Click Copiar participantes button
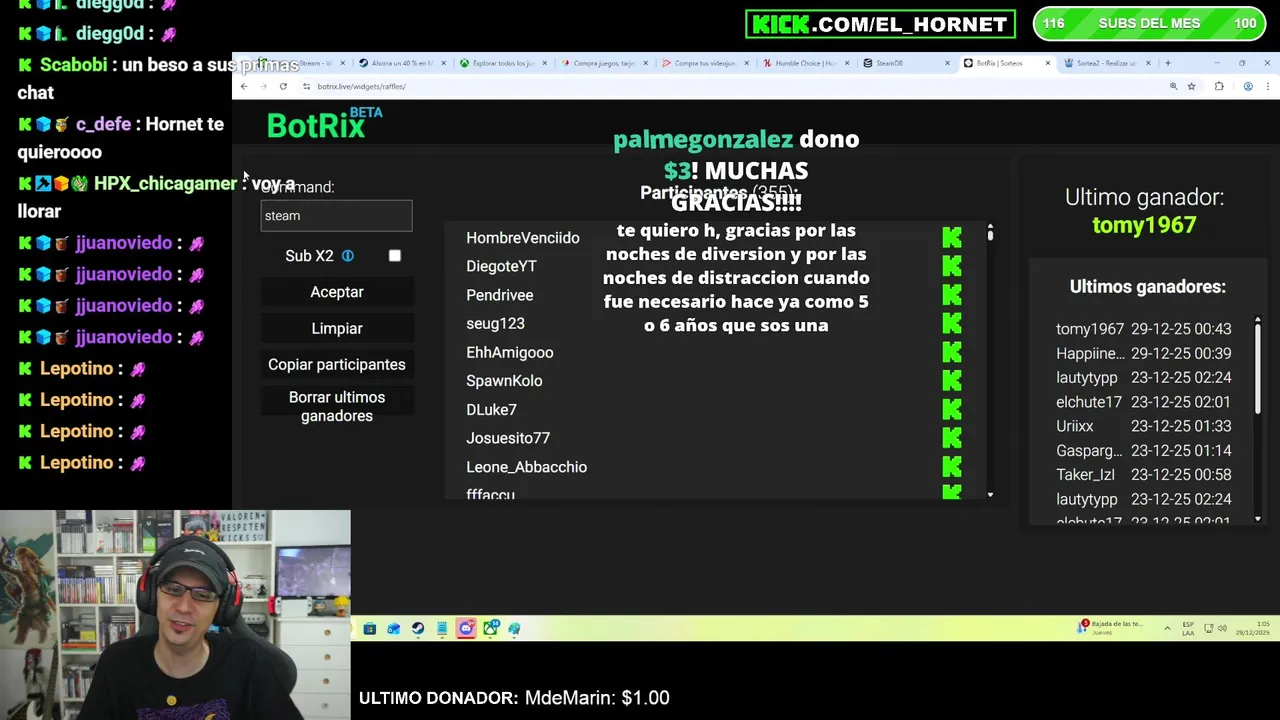The width and height of the screenshot is (1280, 720). 337,365
